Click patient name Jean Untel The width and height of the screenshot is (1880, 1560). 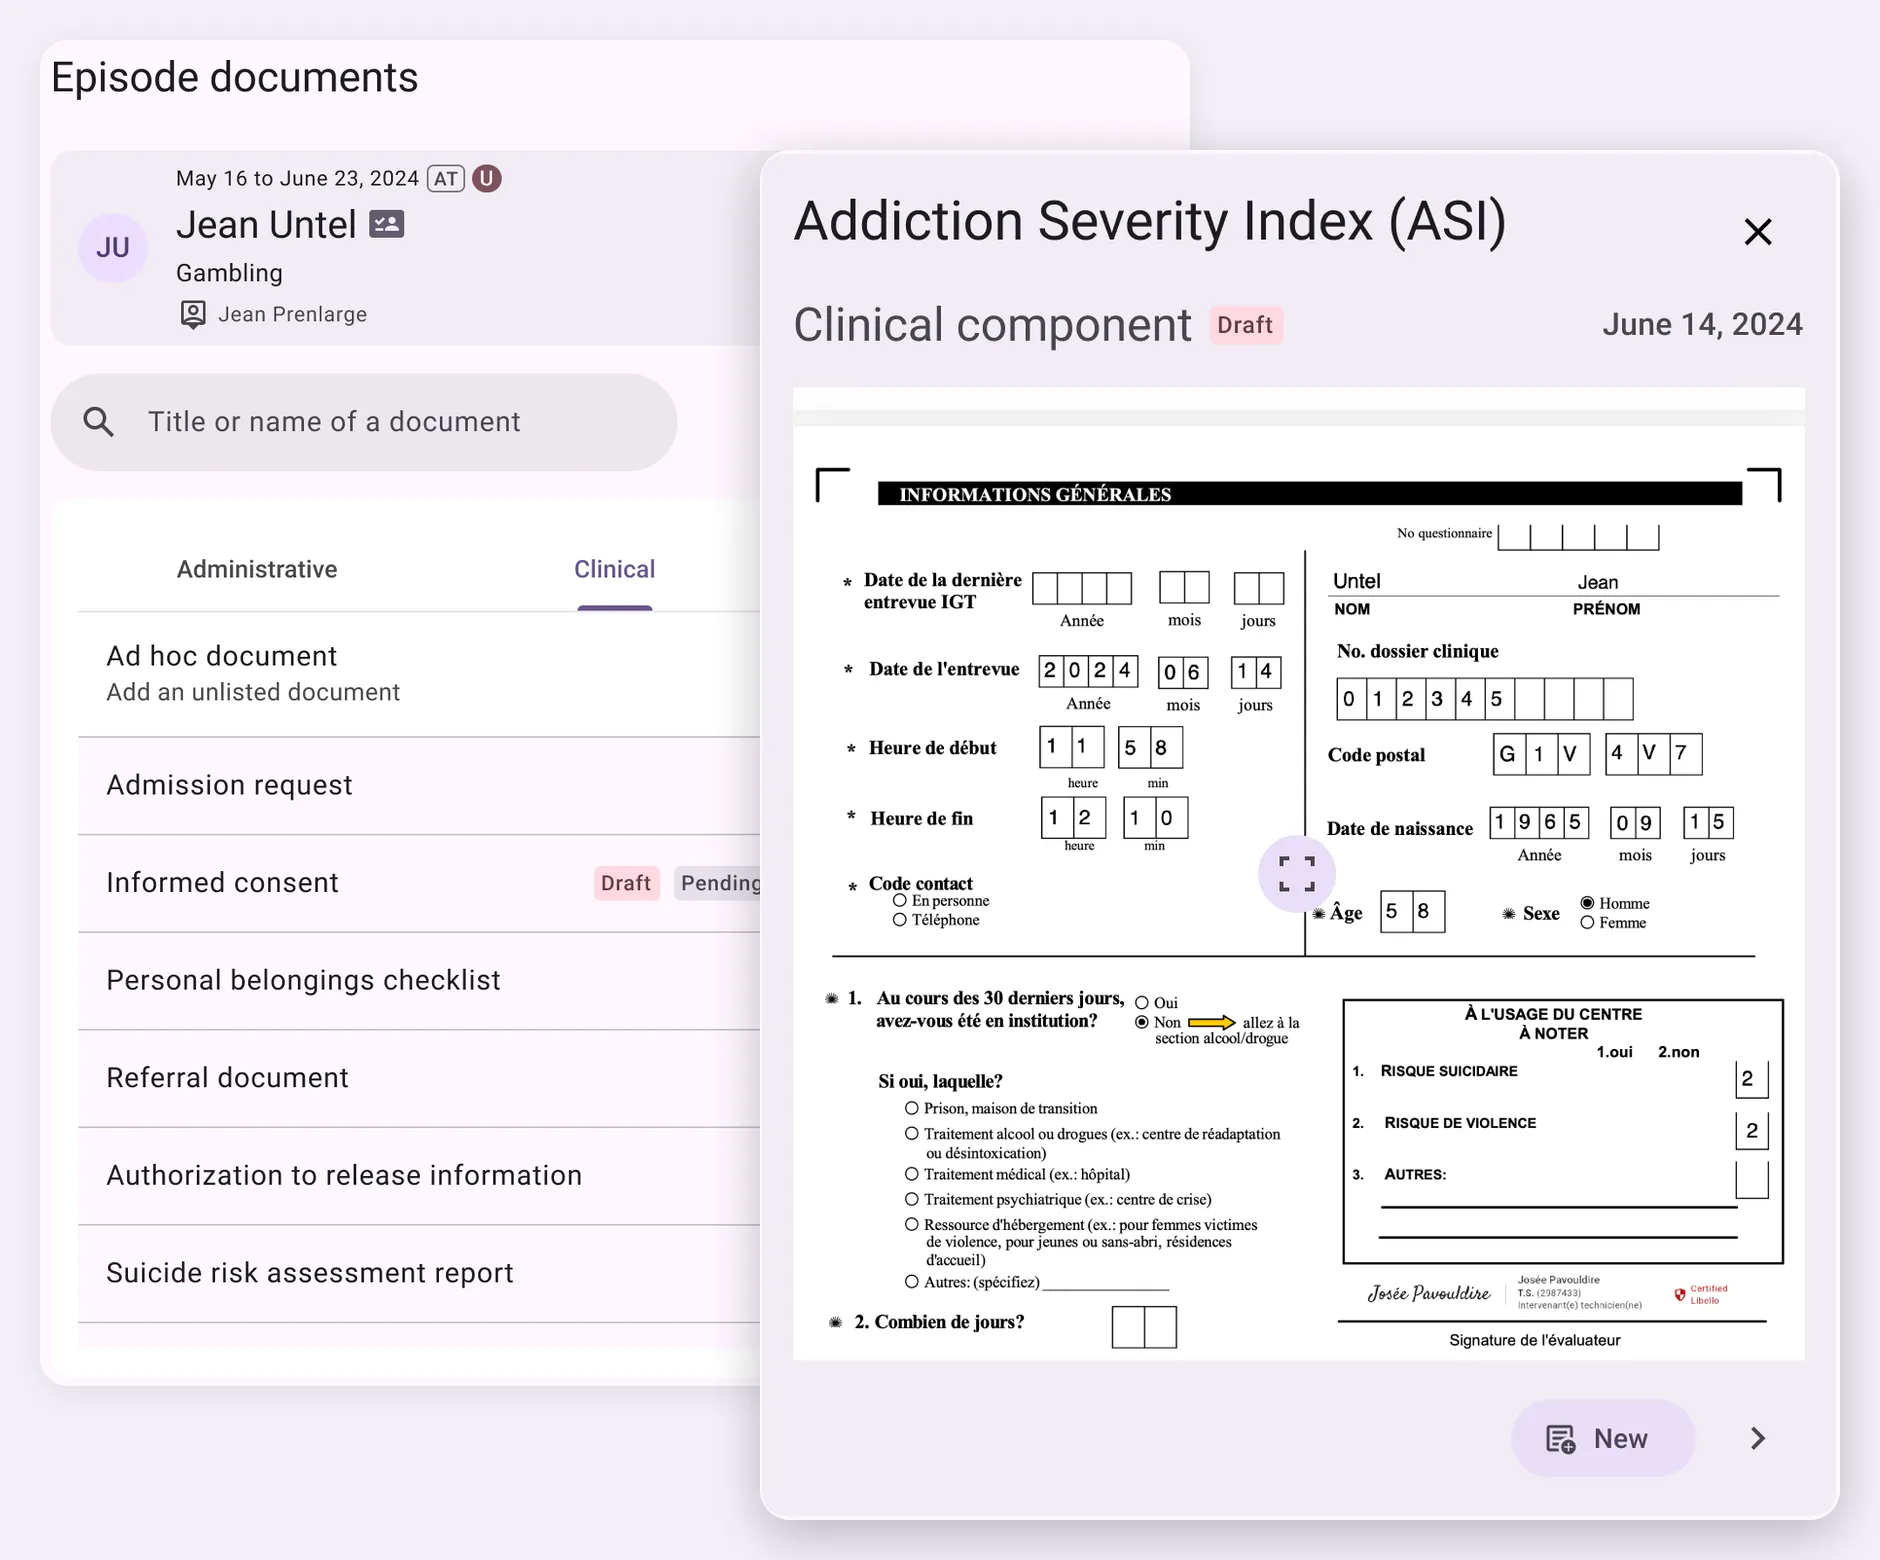tap(266, 225)
